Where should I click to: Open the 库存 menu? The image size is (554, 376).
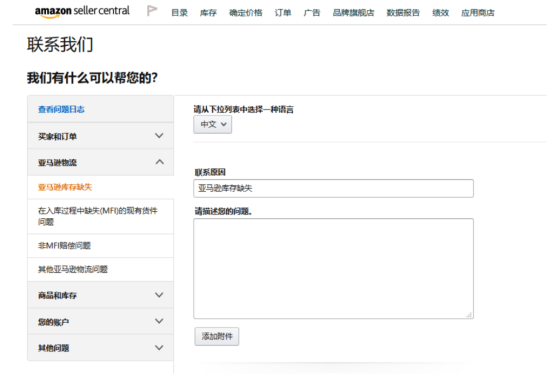point(208,13)
